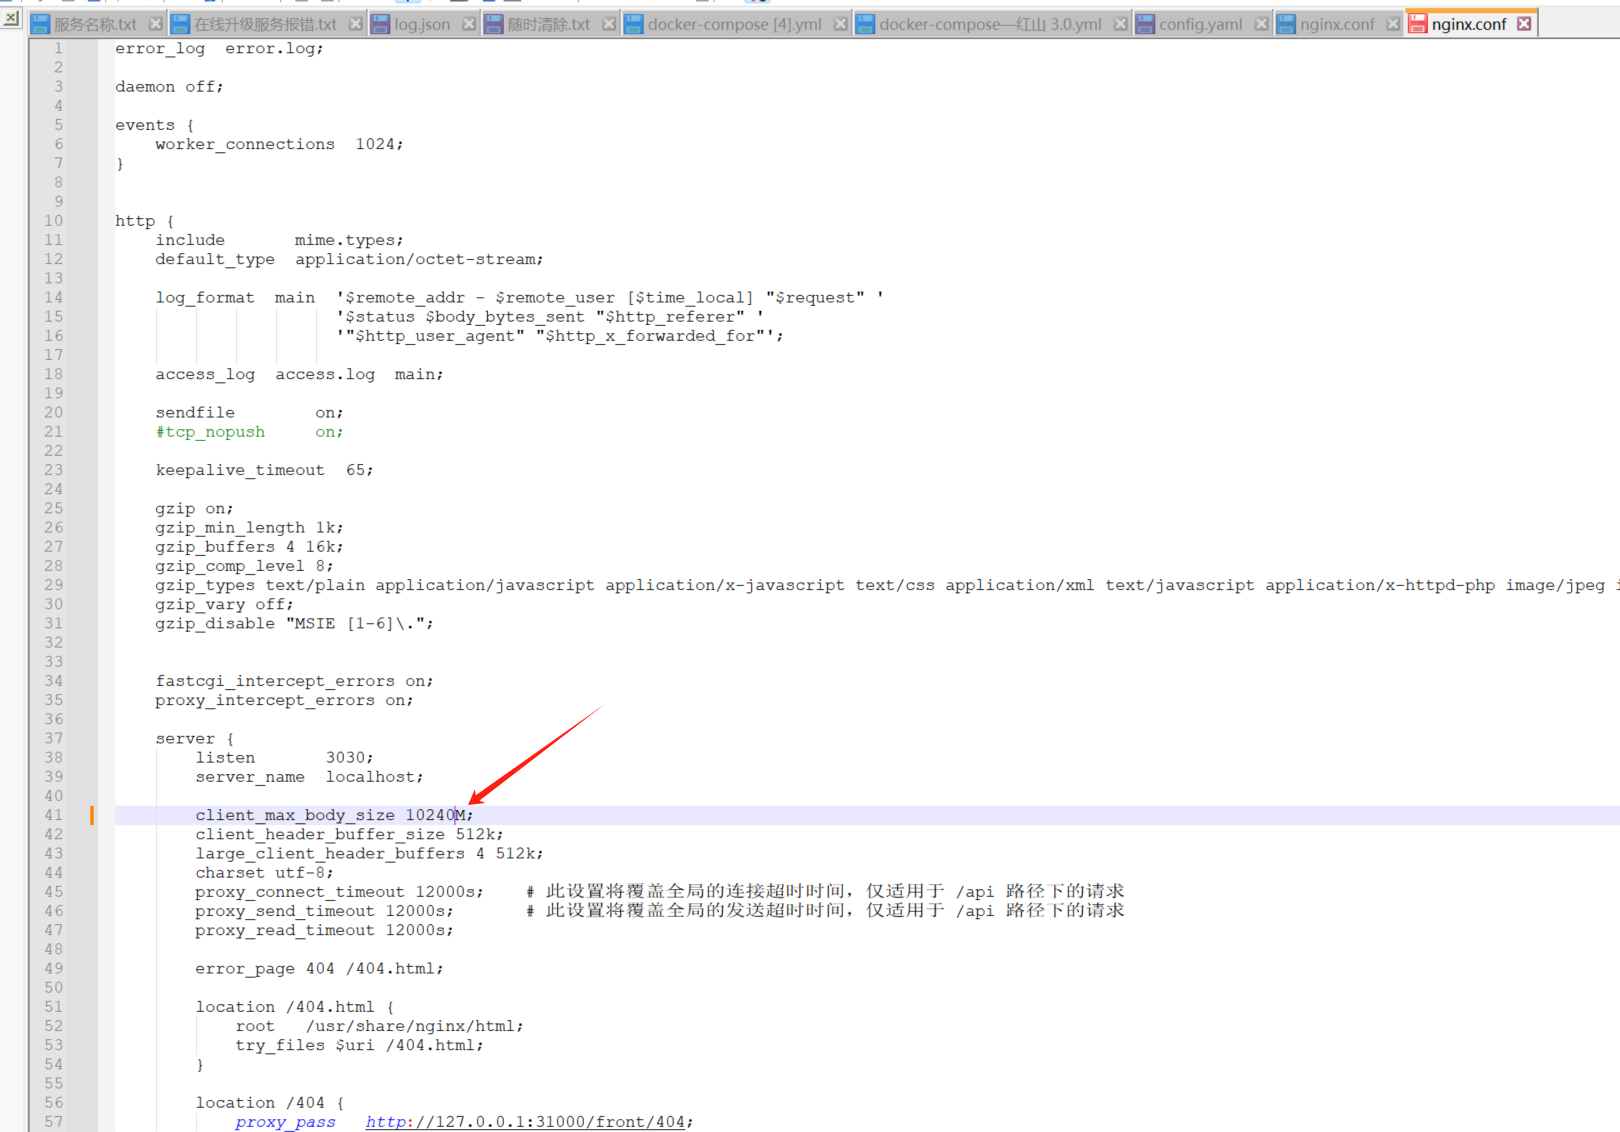The image size is (1620, 1132).
Task: Click the "large_client_header_buffers 4 512k;" line
Action: pos(369,854)
